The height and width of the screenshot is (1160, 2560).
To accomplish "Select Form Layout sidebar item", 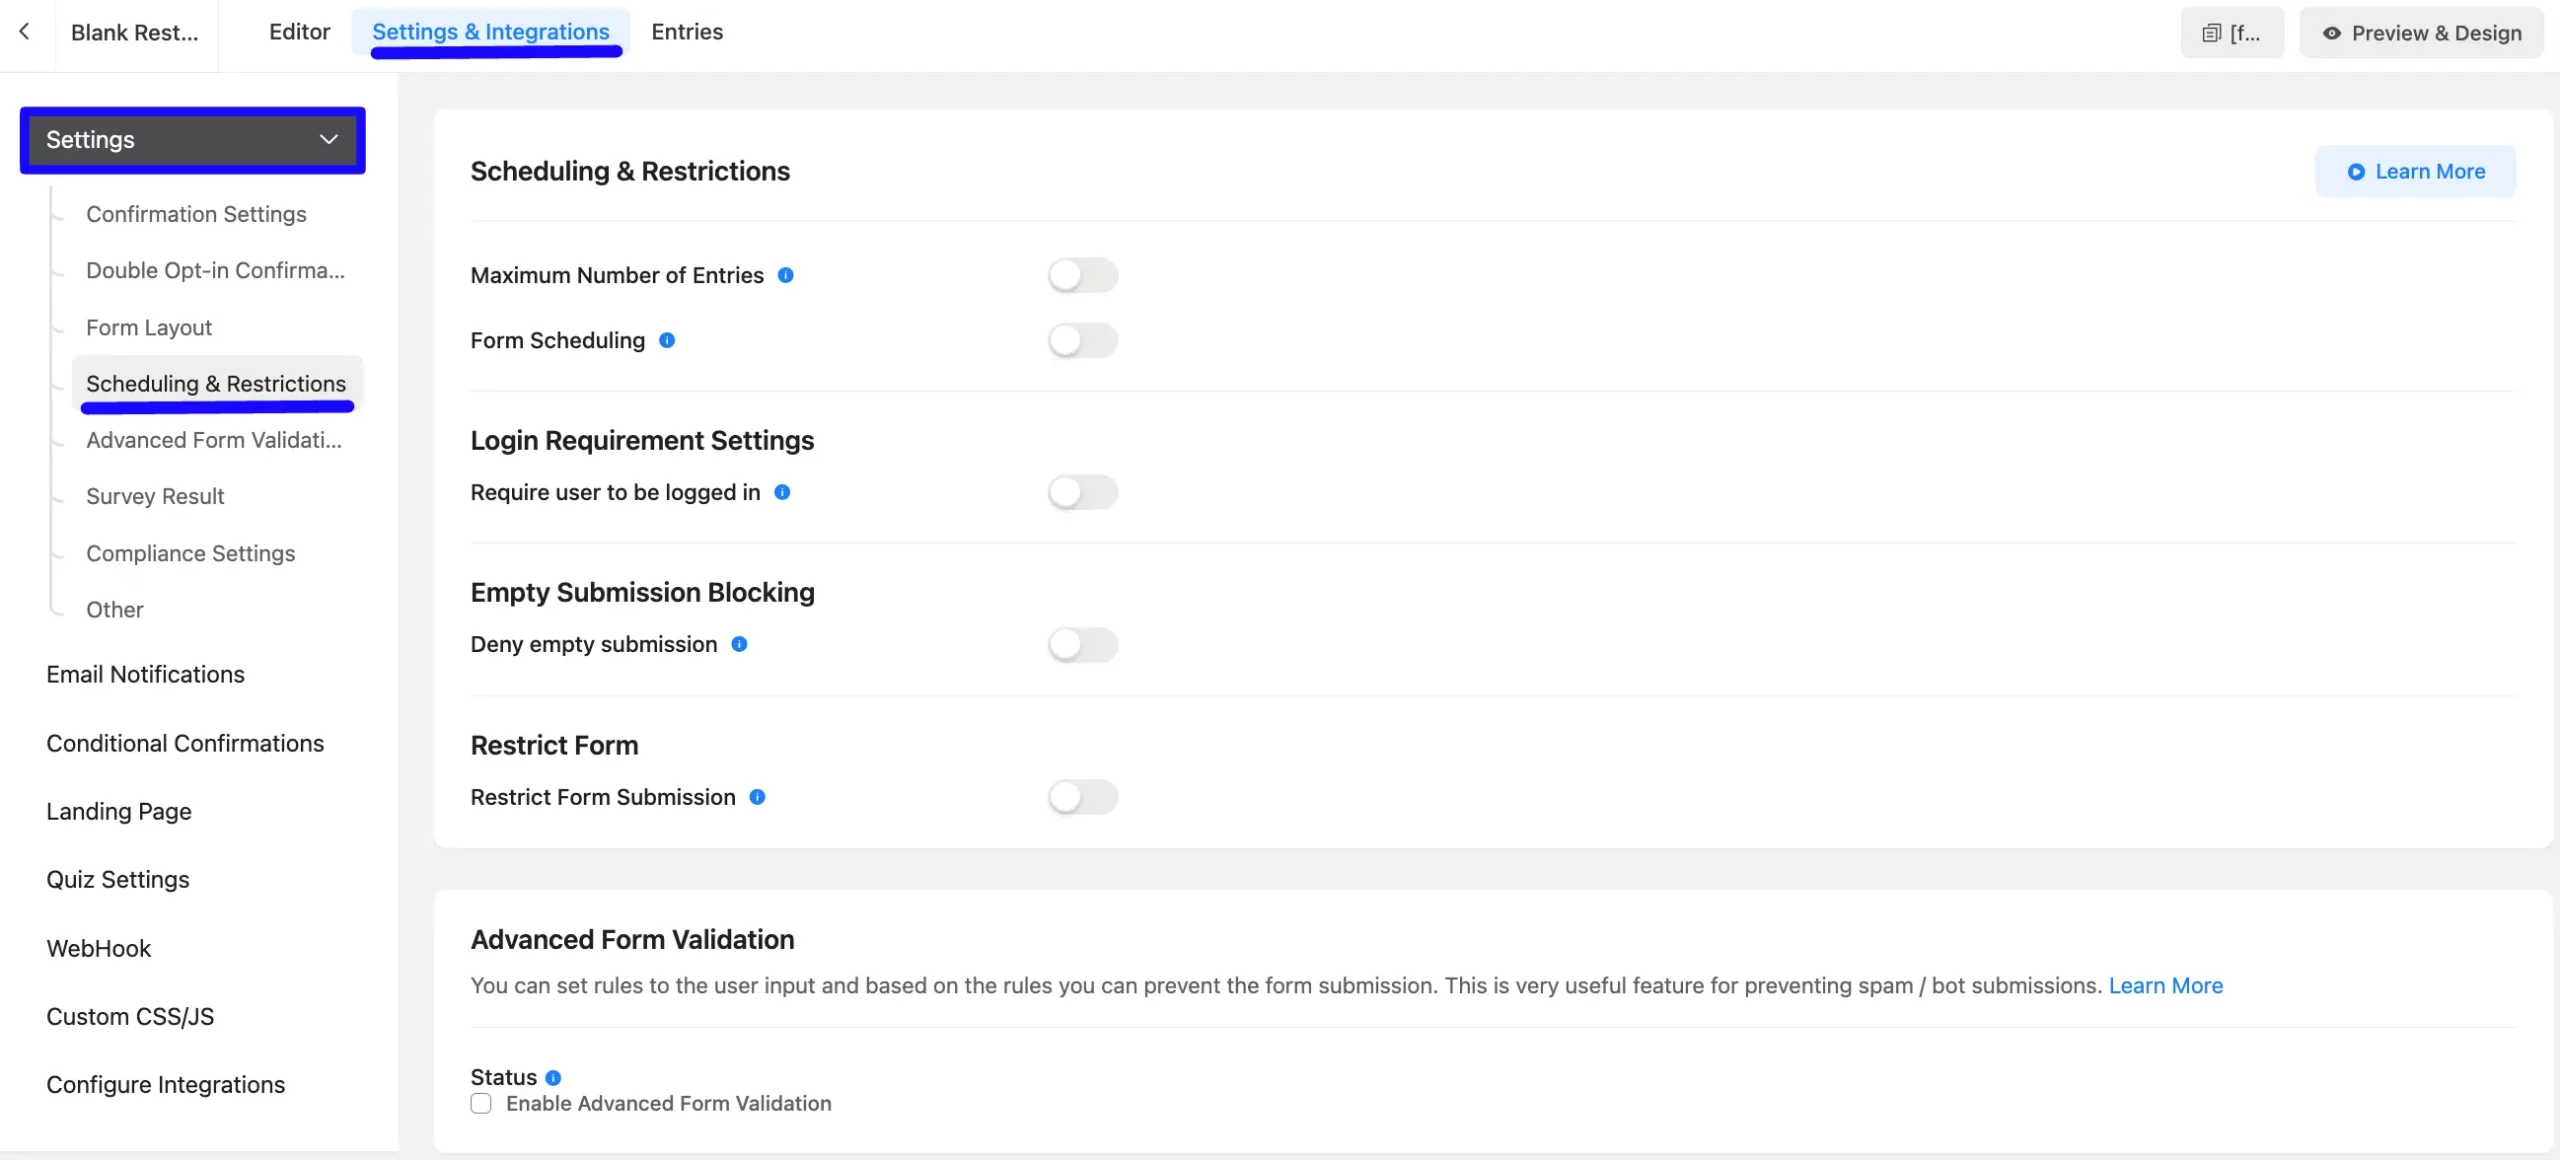I will click(x=149, y=327).
